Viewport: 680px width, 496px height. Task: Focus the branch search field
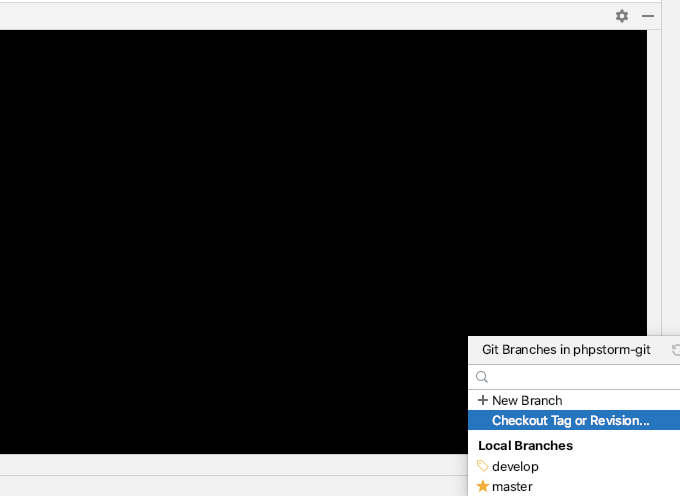click(x=574, y=377)
